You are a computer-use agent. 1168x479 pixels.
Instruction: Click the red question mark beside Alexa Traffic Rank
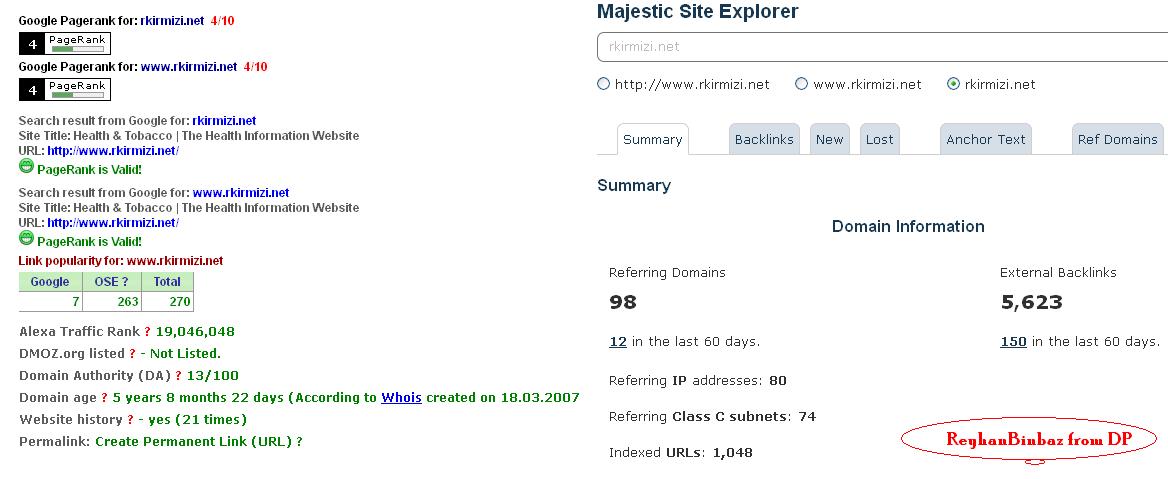(147, 332)
